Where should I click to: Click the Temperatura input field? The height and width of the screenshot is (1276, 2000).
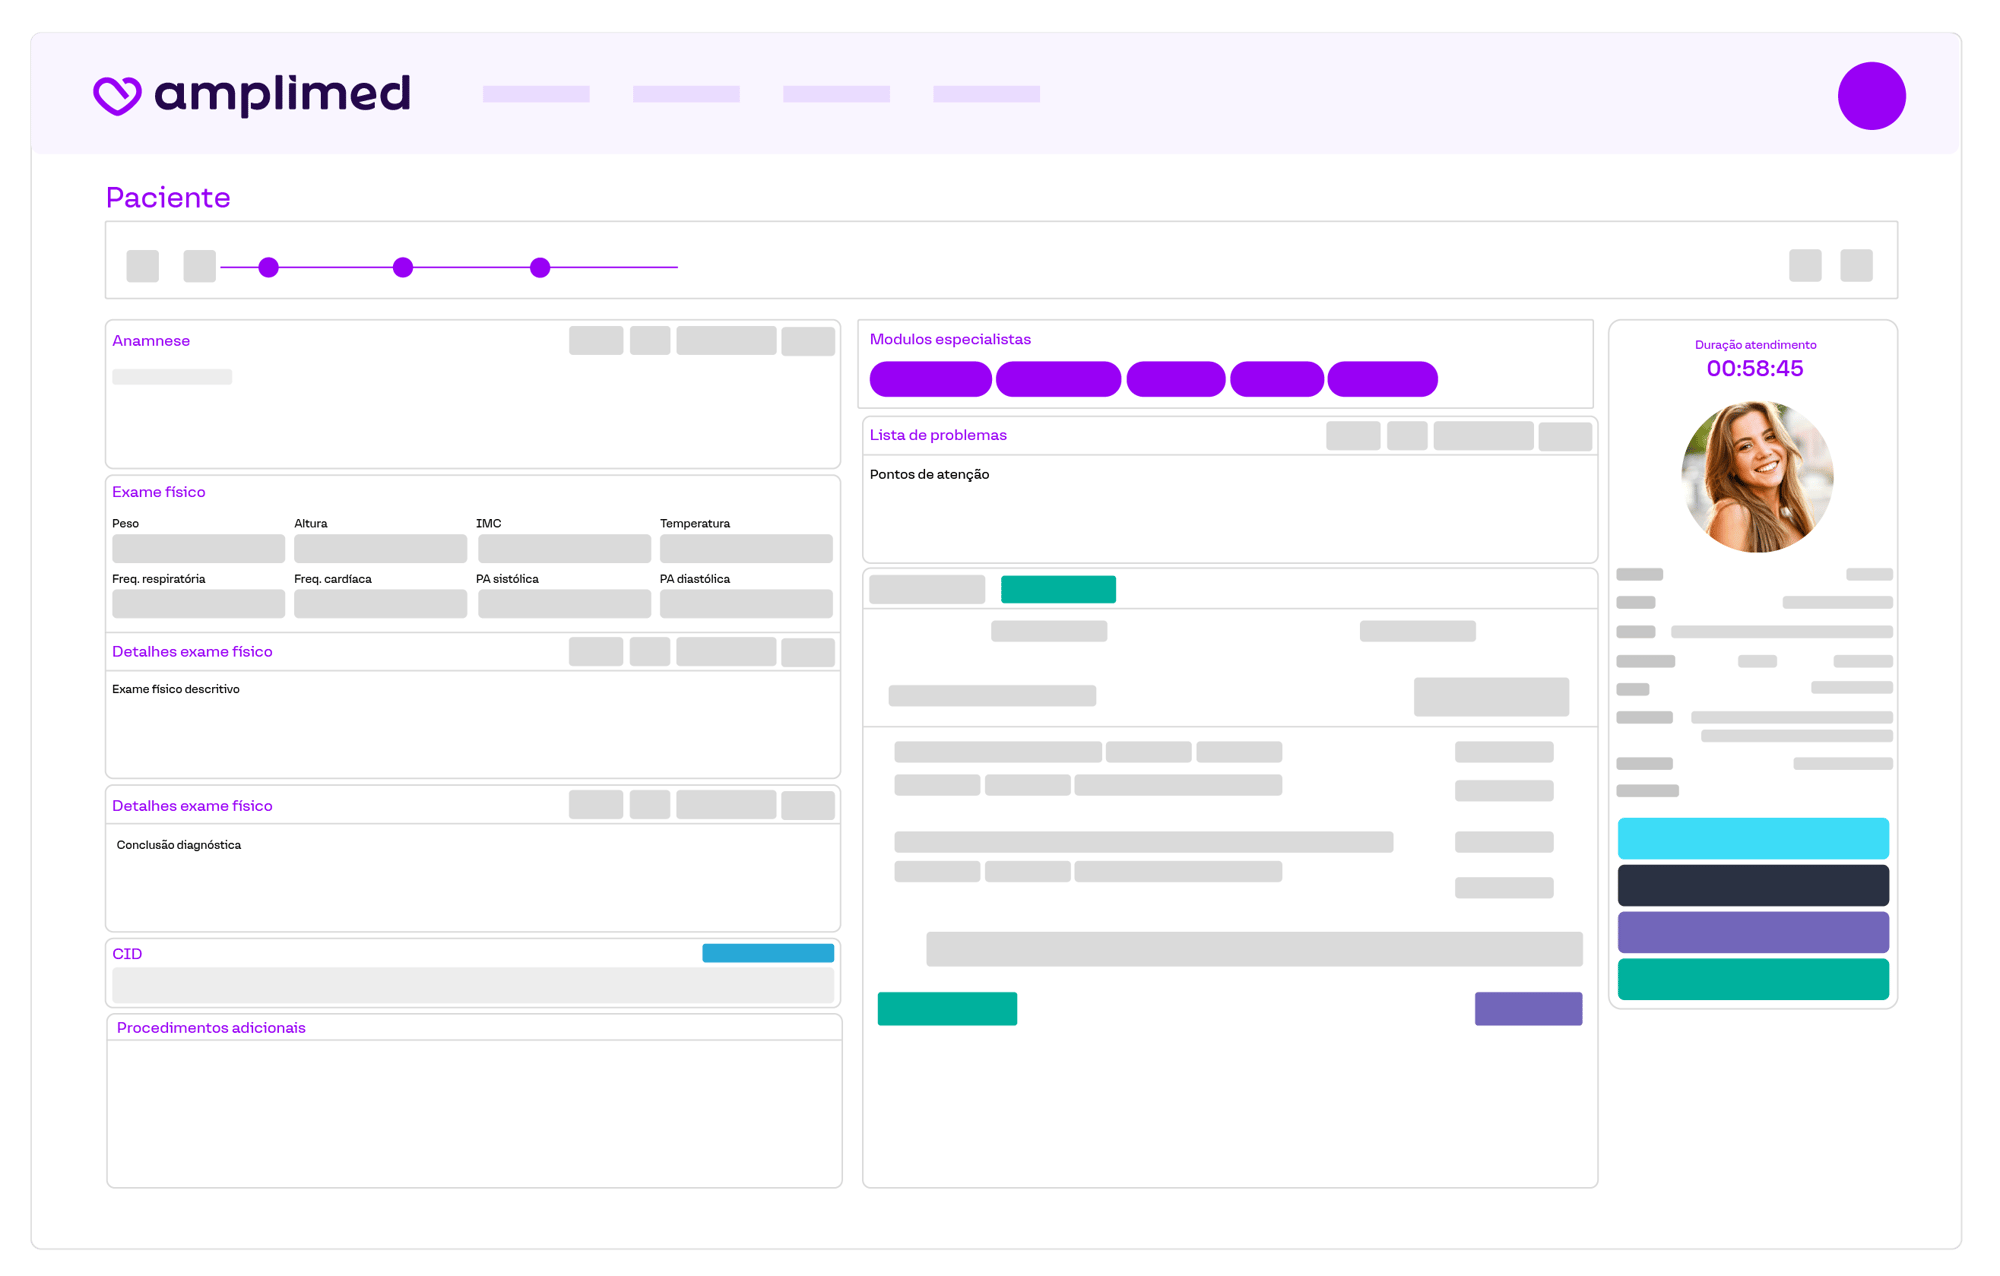pos(746,548)
